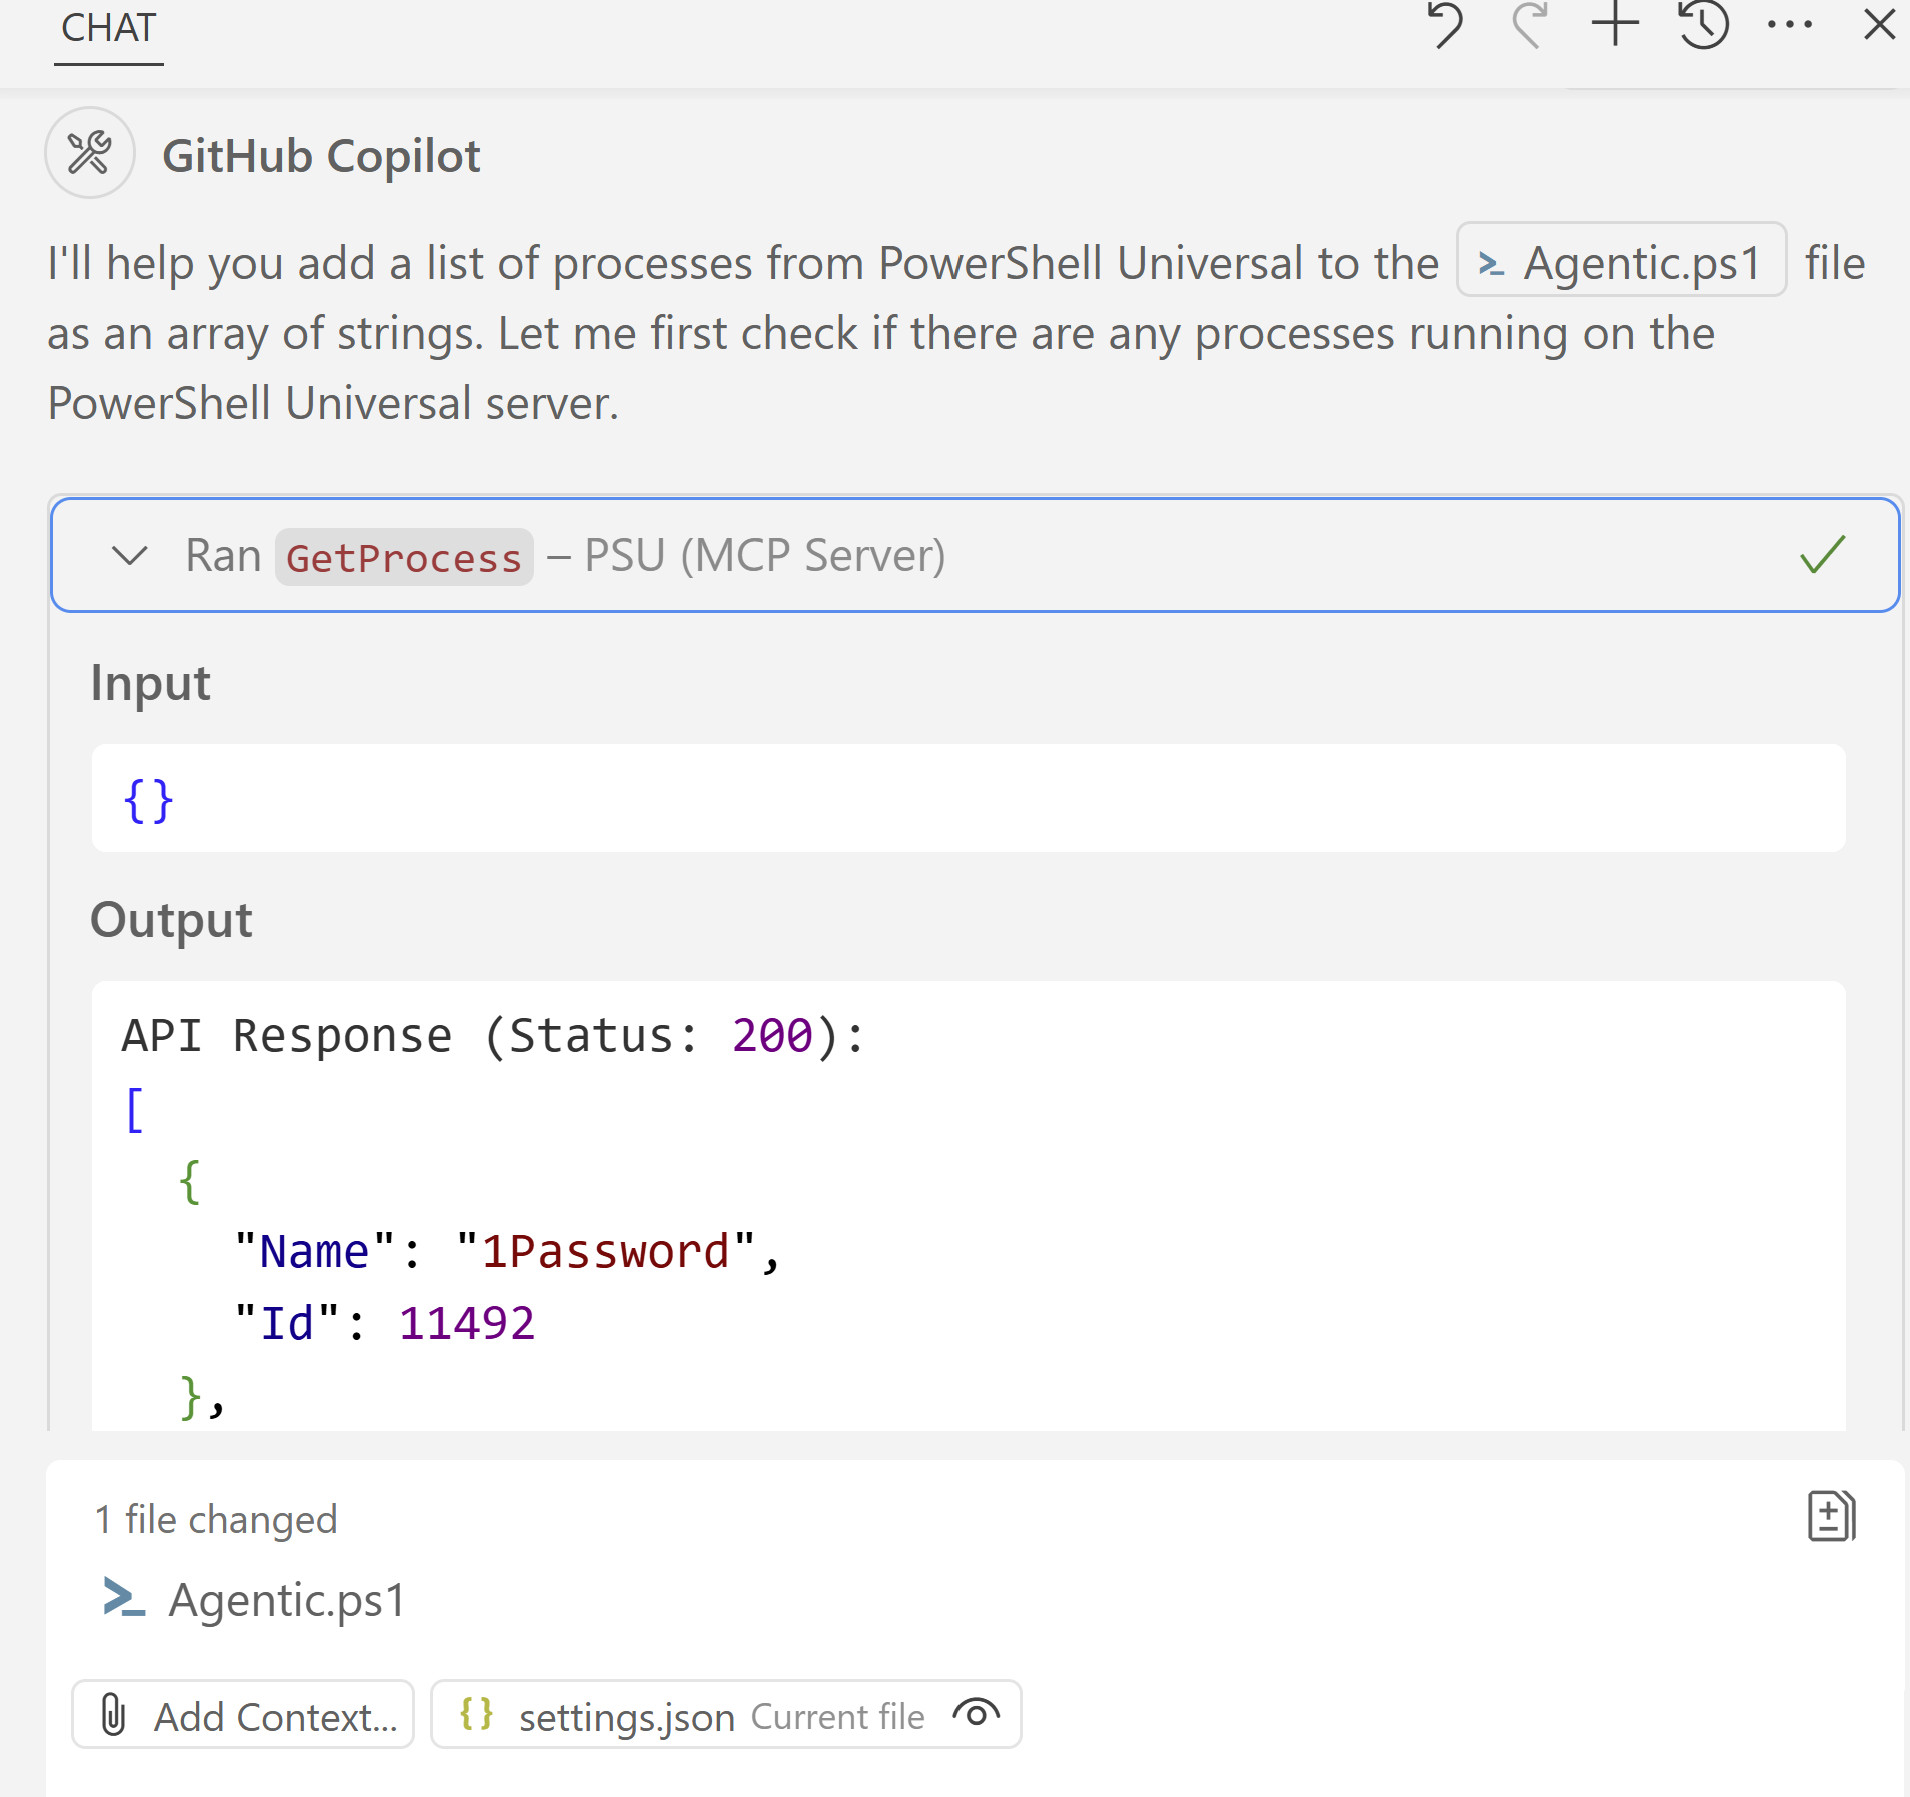
Task: Click the 1 file changed header
Action: (216, 1519)
